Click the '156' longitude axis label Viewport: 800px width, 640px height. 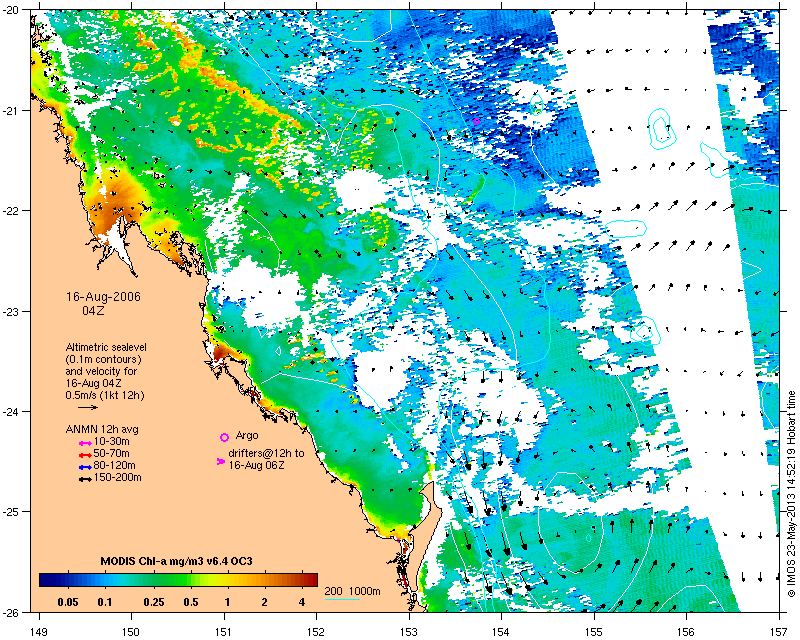point(686,632)
